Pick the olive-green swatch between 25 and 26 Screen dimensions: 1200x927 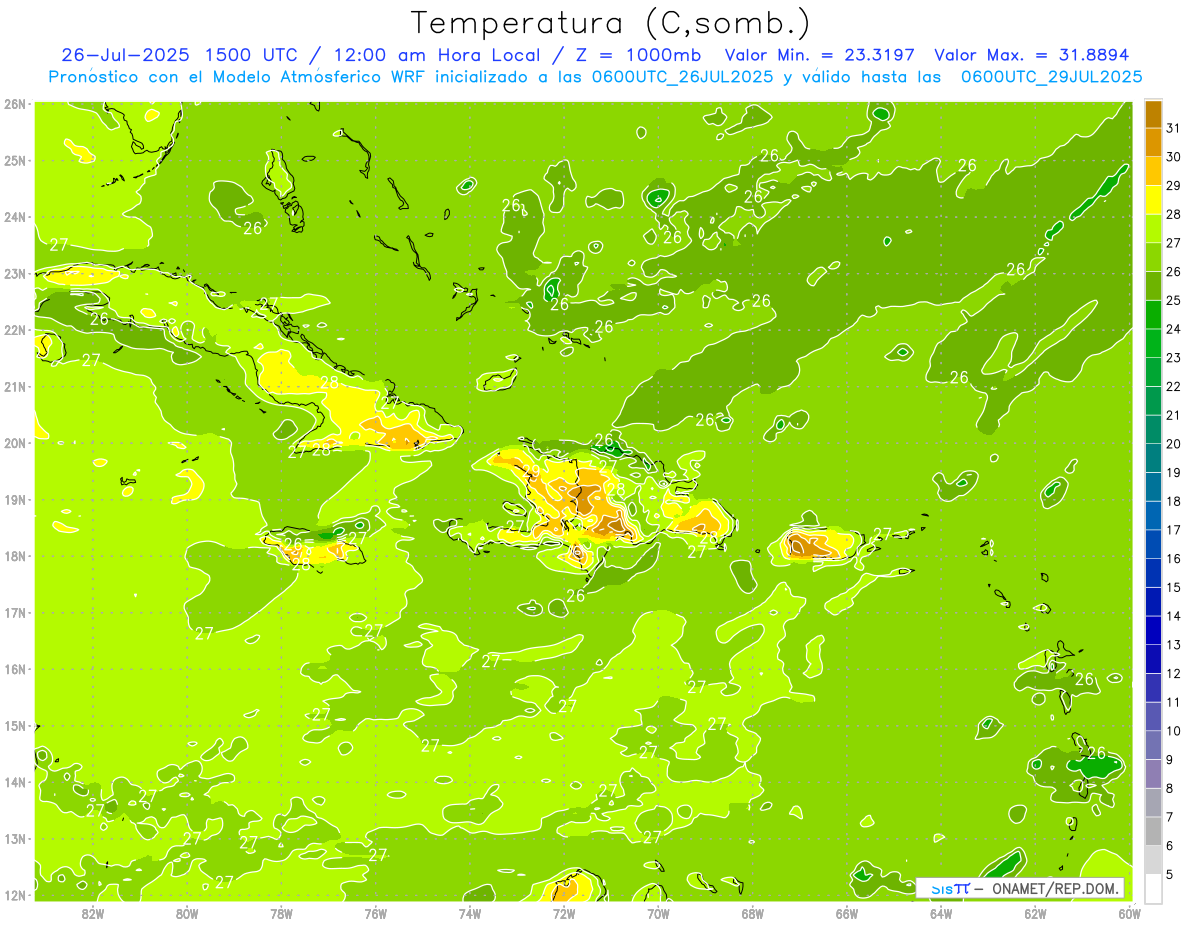click(1153, 287)
